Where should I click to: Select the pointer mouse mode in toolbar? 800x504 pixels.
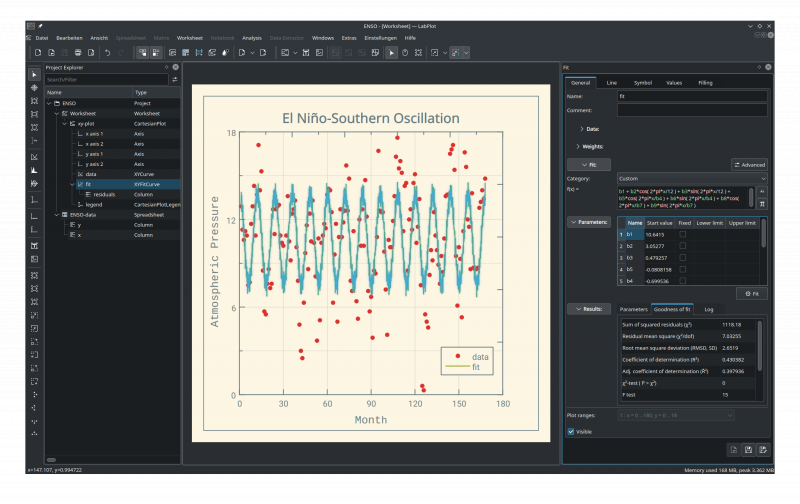[391, 53]
